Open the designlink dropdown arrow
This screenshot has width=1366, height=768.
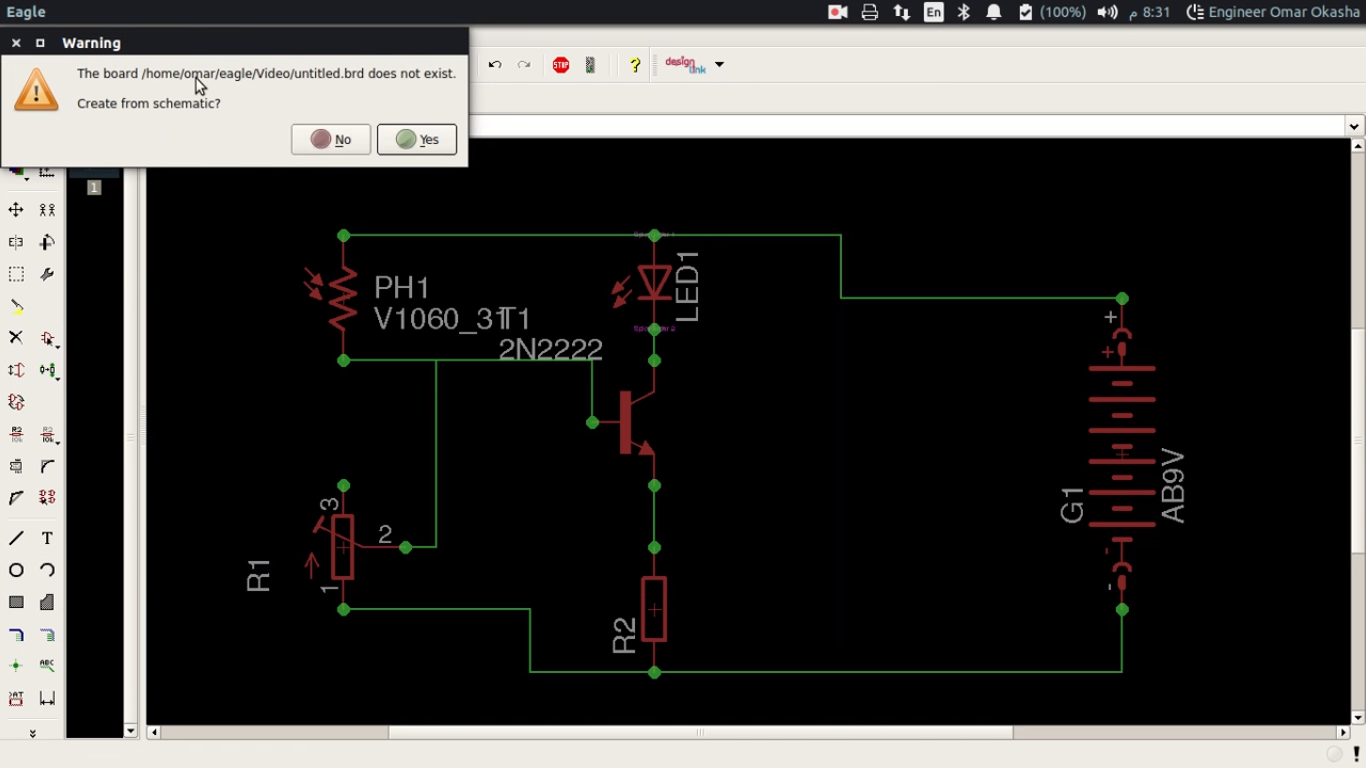tap(719, 65)
